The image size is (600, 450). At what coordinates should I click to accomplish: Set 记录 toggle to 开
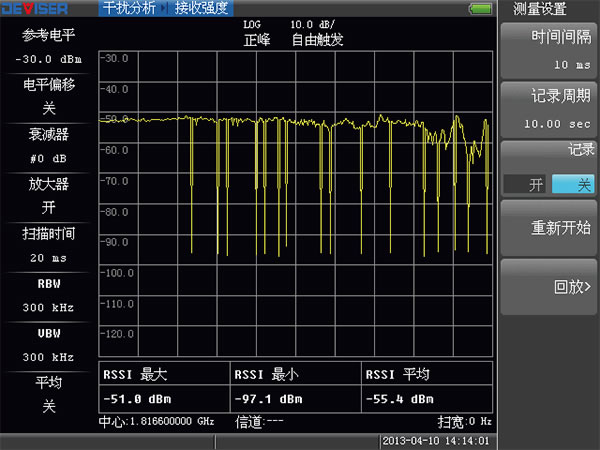point(522,184)
